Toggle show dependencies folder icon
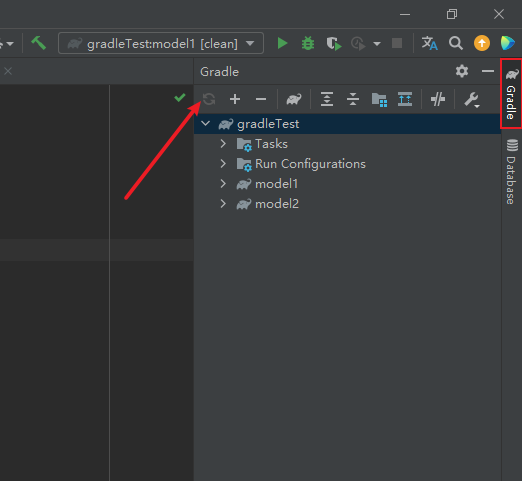Screen dimensions: 522x481 pyautogui.click(x=379, y=99)
